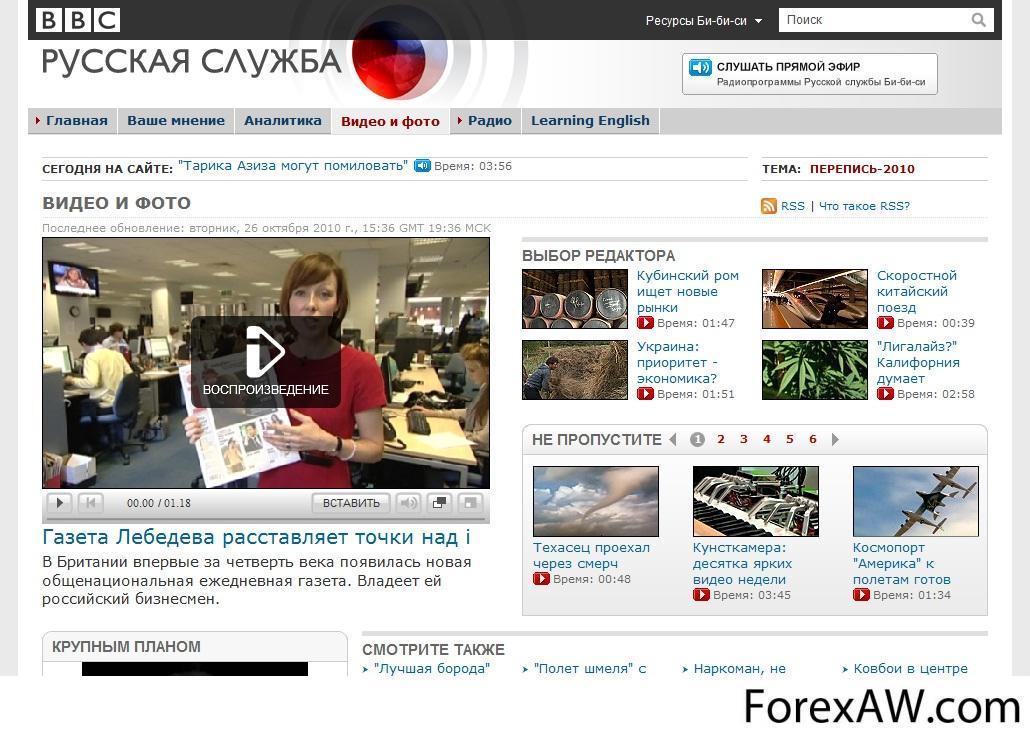Open the ПЕРЕПИСЬ-2010 topic link

pos(862,169)
